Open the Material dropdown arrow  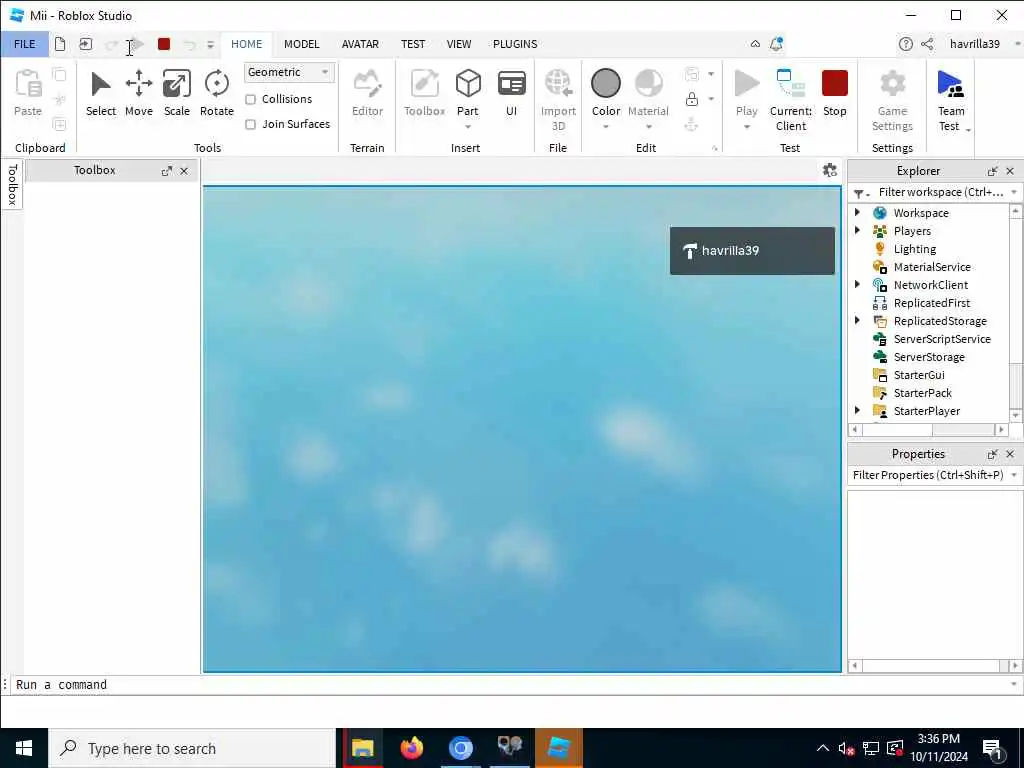tap(648, 127)
